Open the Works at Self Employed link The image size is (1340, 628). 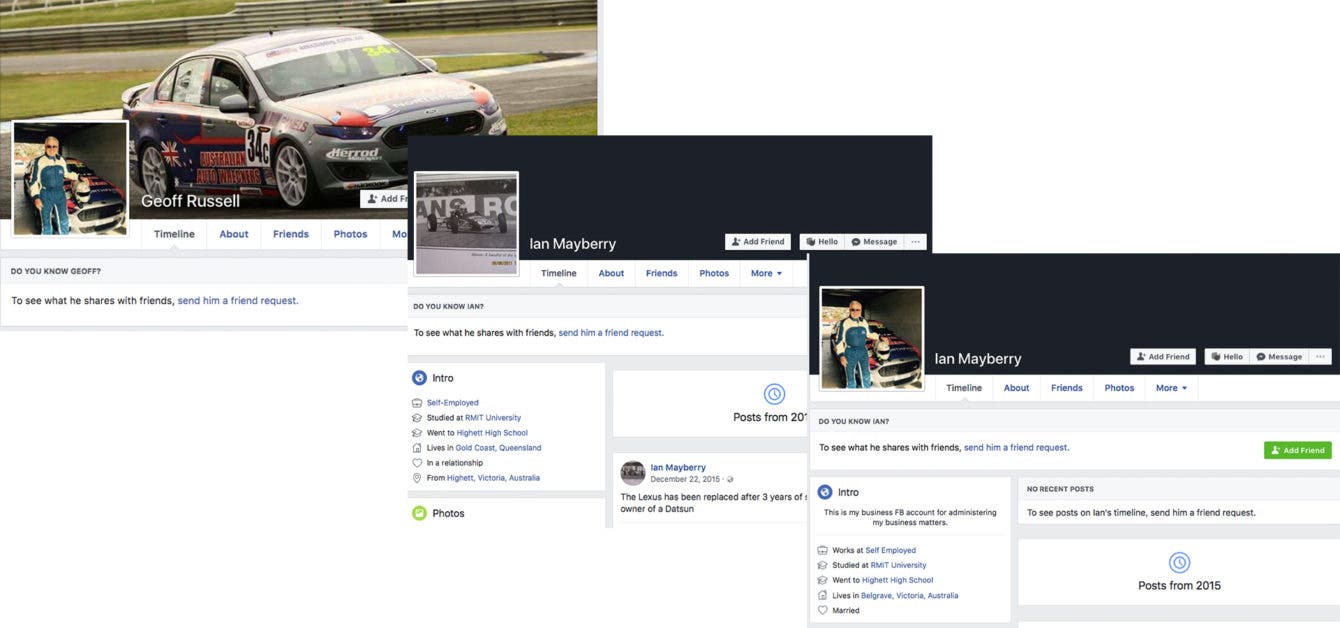point(890,550)
